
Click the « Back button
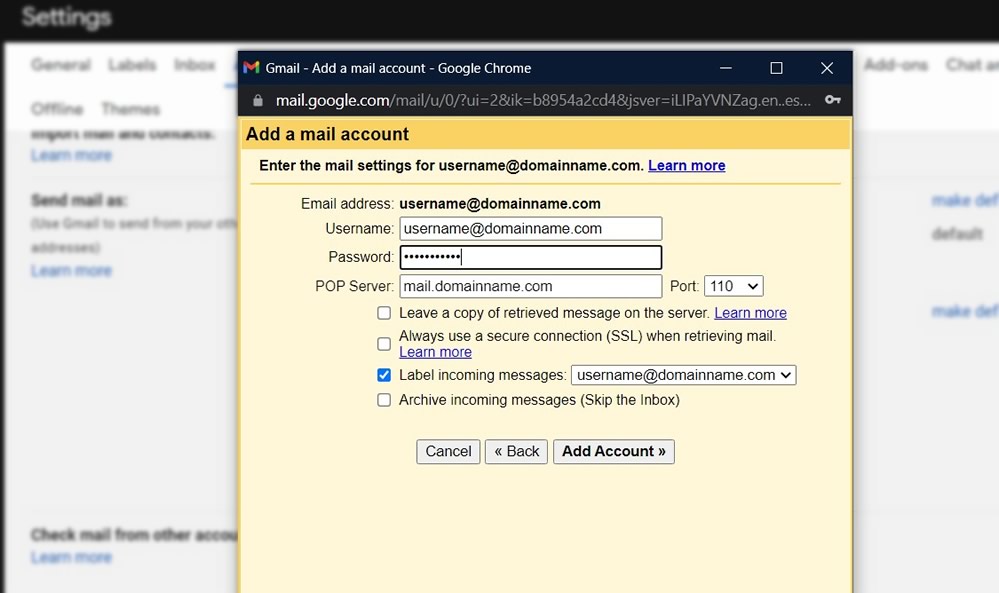tap(516, 452)
